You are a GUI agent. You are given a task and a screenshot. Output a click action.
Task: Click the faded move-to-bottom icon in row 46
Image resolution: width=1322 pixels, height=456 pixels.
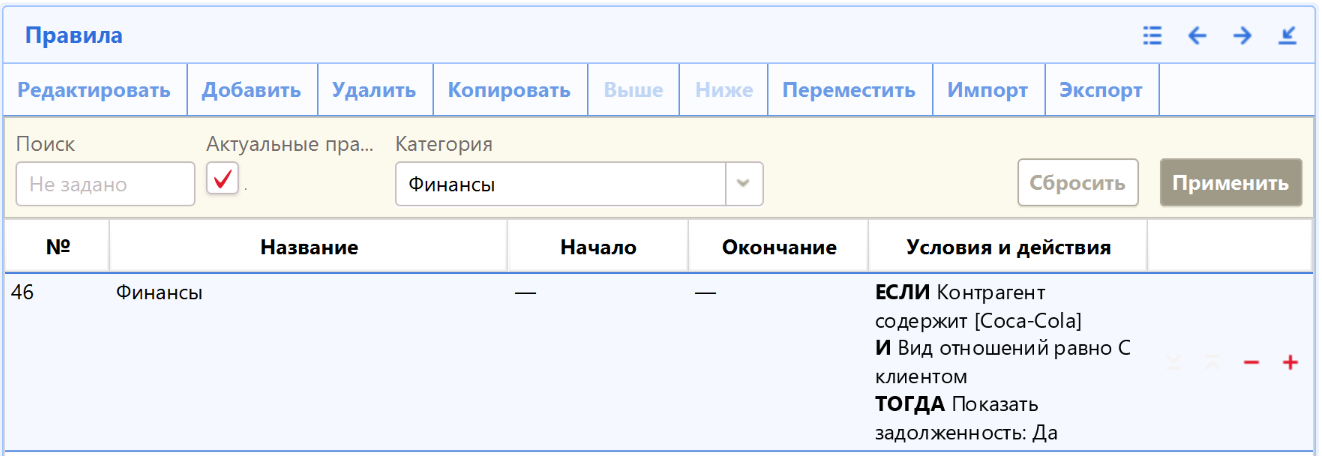(x=1174, y=363)
